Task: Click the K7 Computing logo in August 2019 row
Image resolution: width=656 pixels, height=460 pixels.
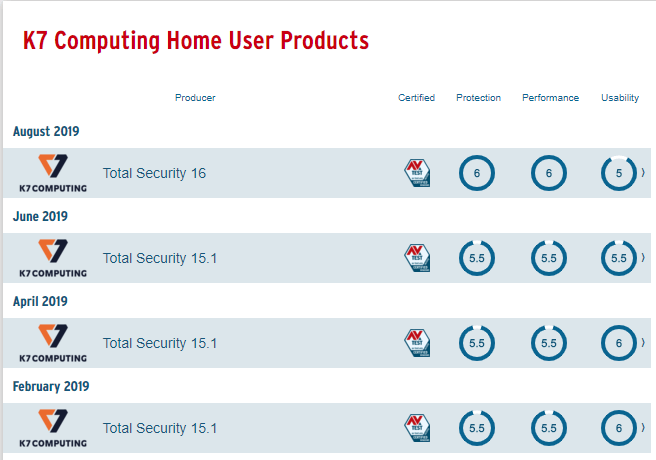Action: click(x=53, y=173)
